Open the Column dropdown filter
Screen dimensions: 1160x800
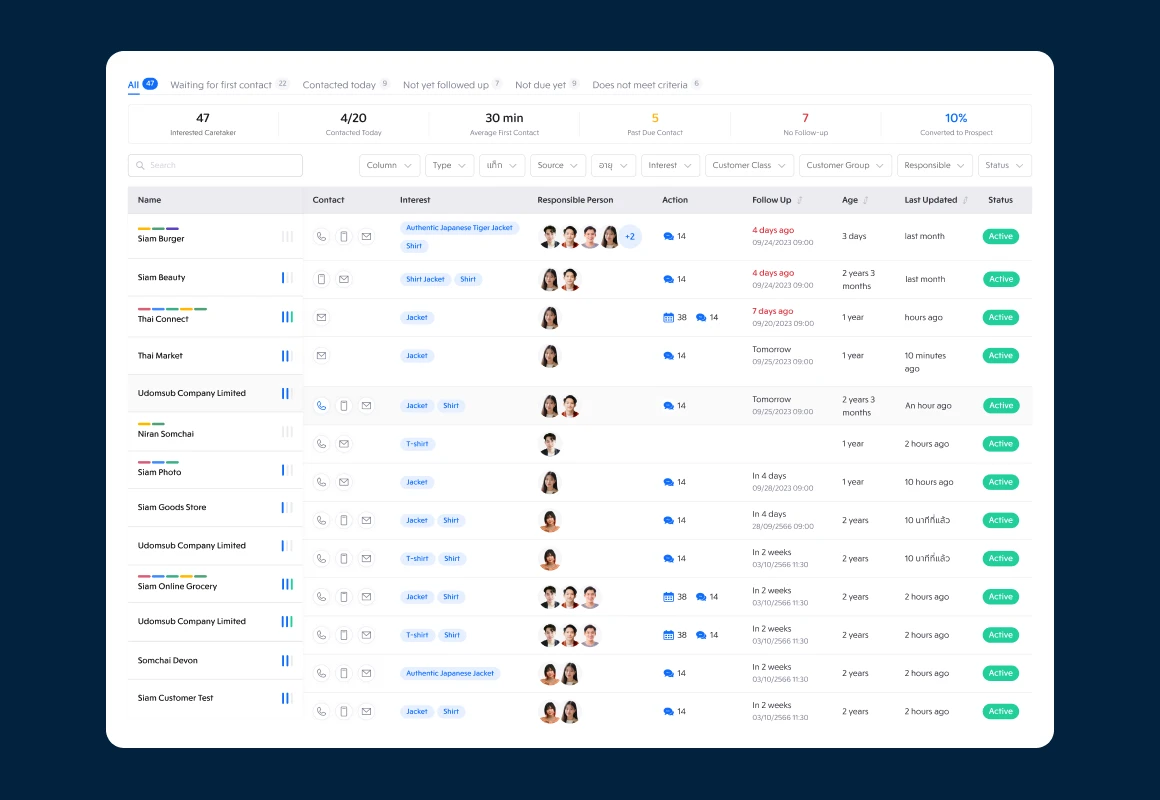[x=390, y=165]
